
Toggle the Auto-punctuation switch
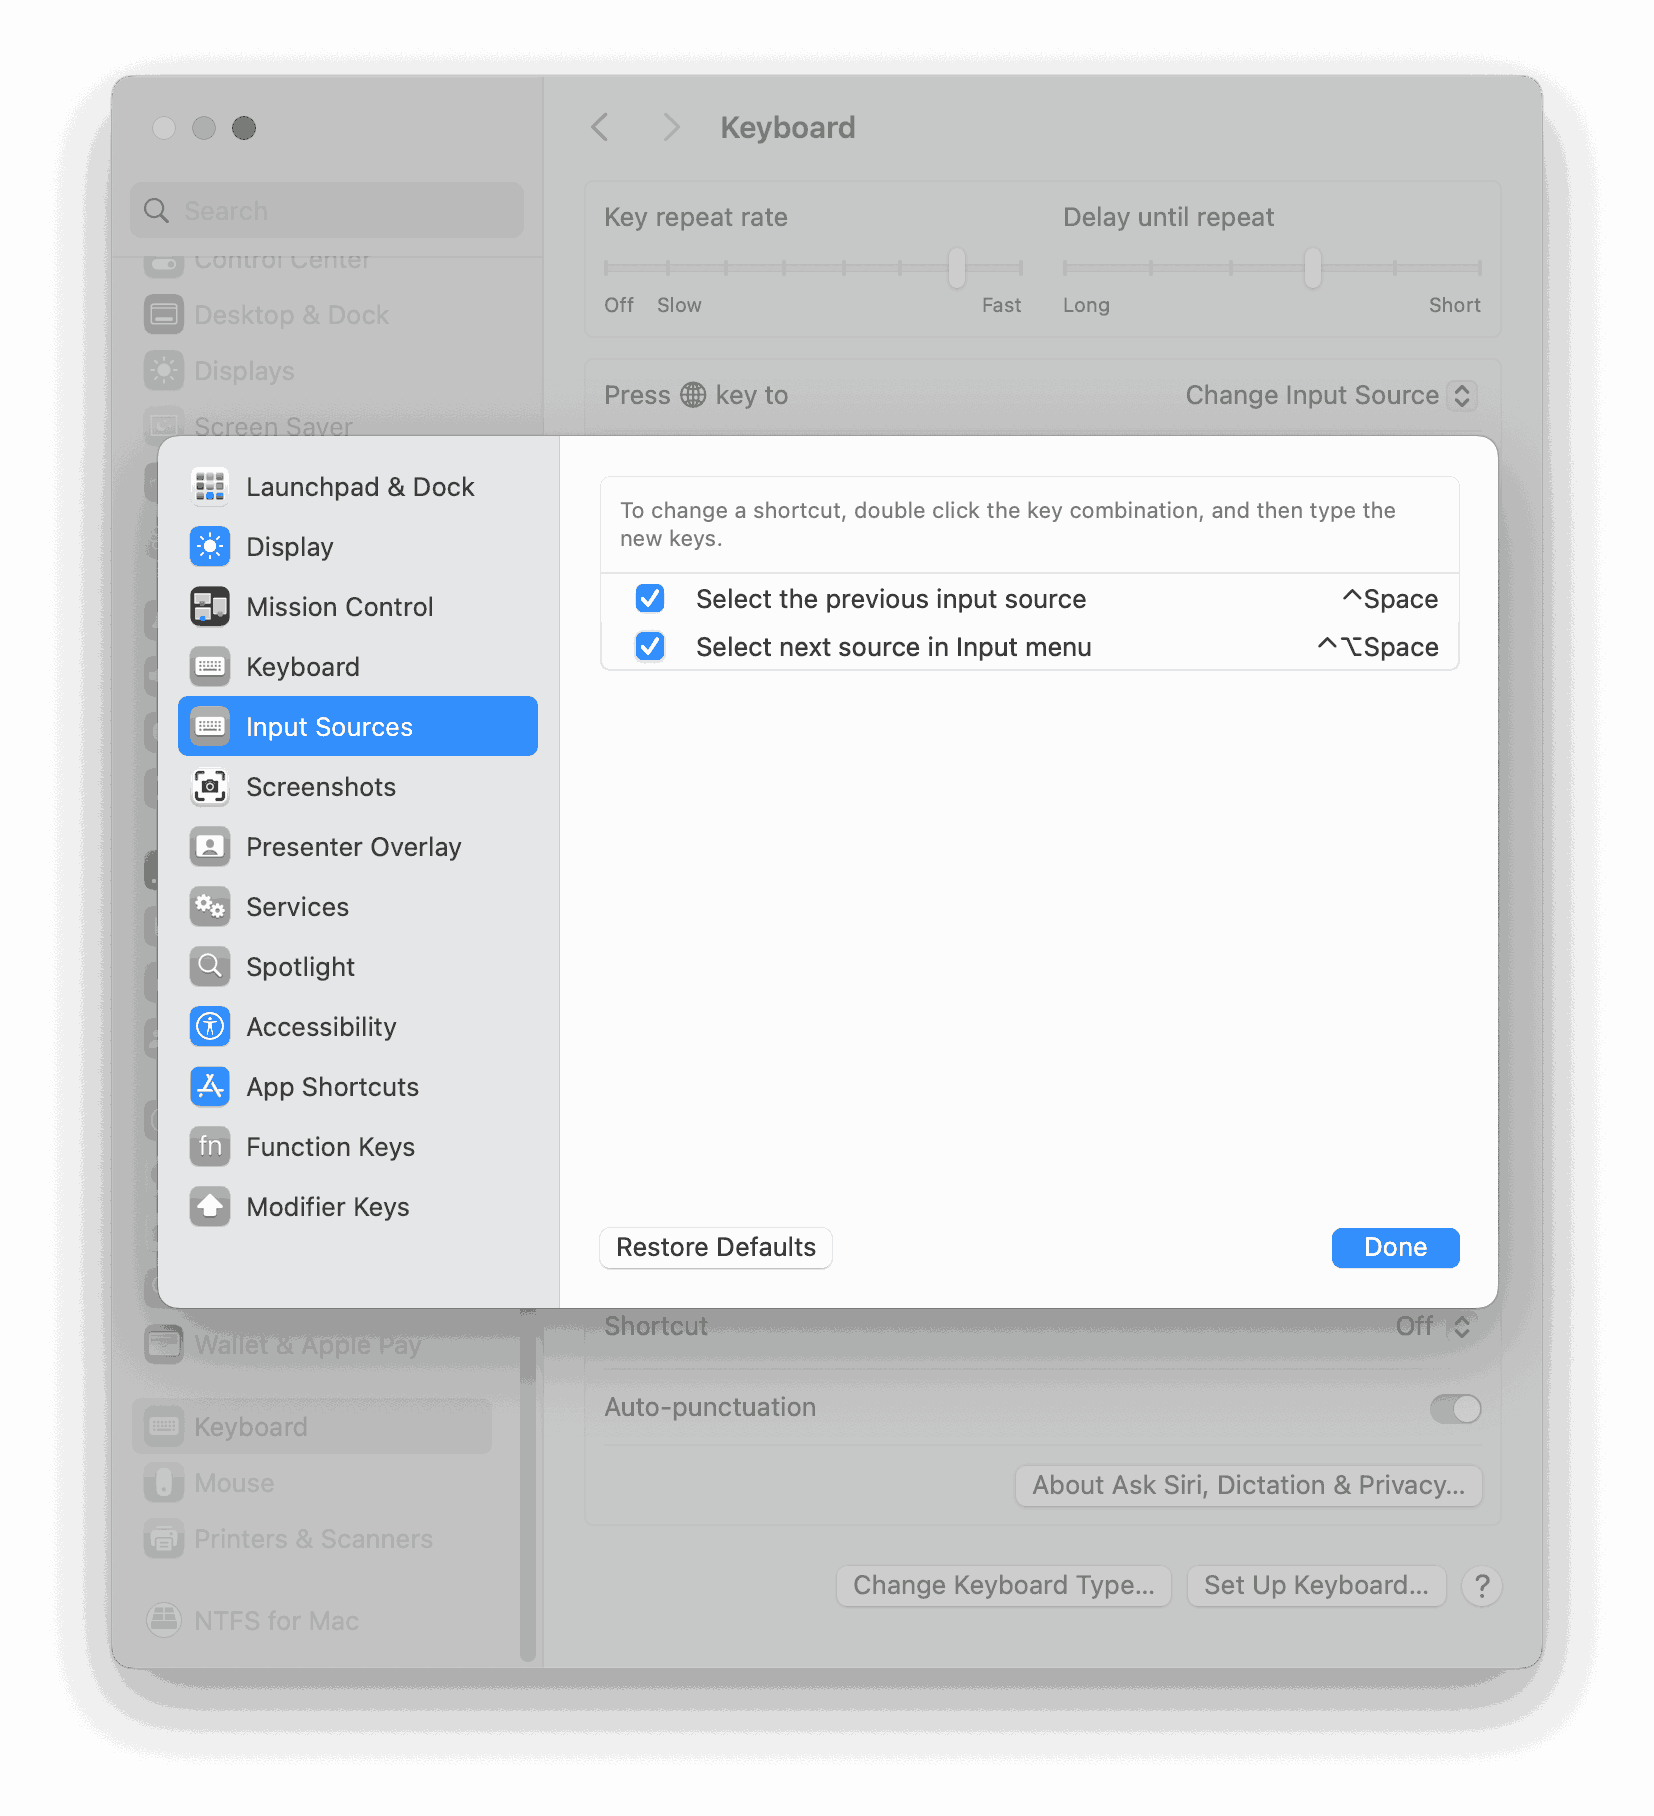1455,1409
